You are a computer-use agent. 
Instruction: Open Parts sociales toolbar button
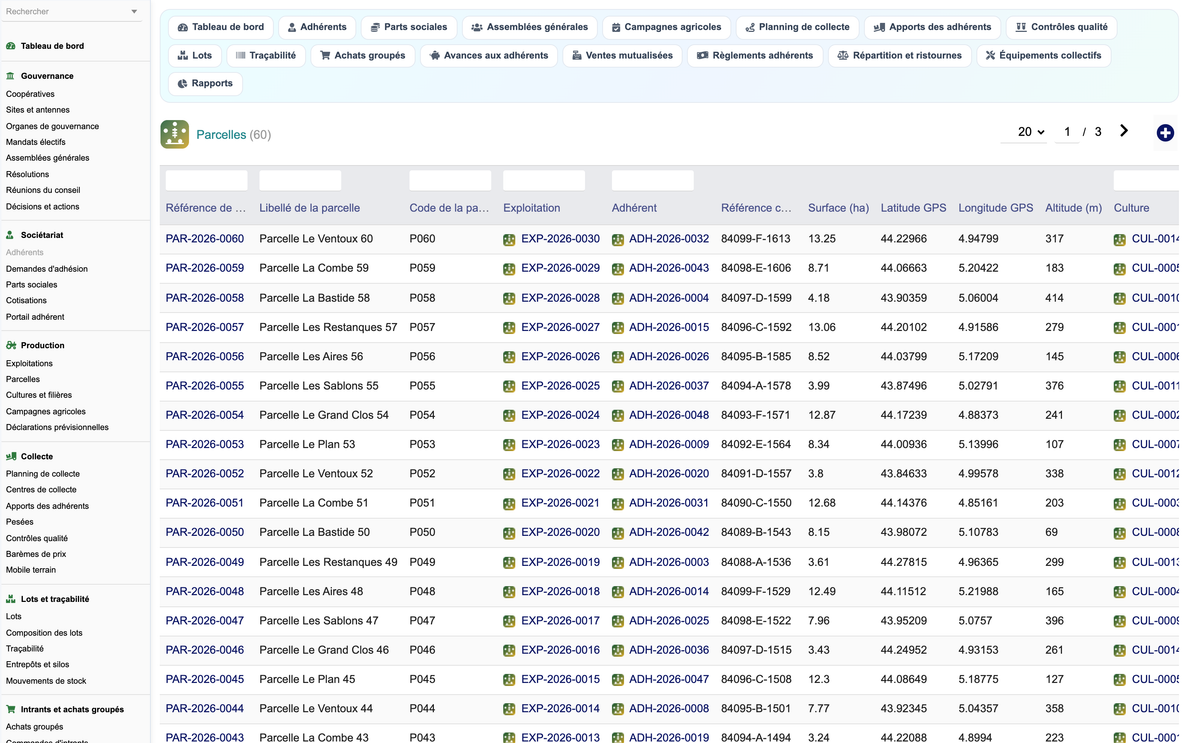click(x=408, y=27)
